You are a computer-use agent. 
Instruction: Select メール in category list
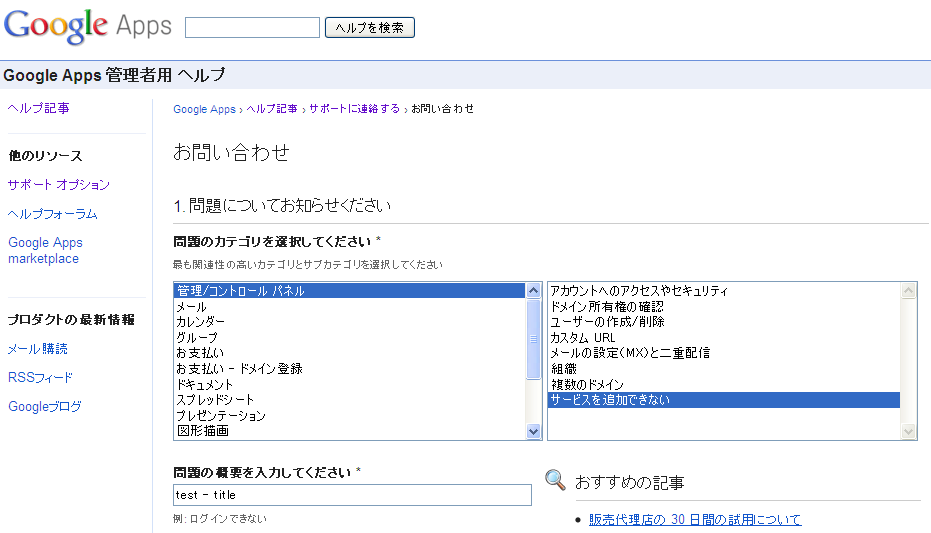click(350, 307)
